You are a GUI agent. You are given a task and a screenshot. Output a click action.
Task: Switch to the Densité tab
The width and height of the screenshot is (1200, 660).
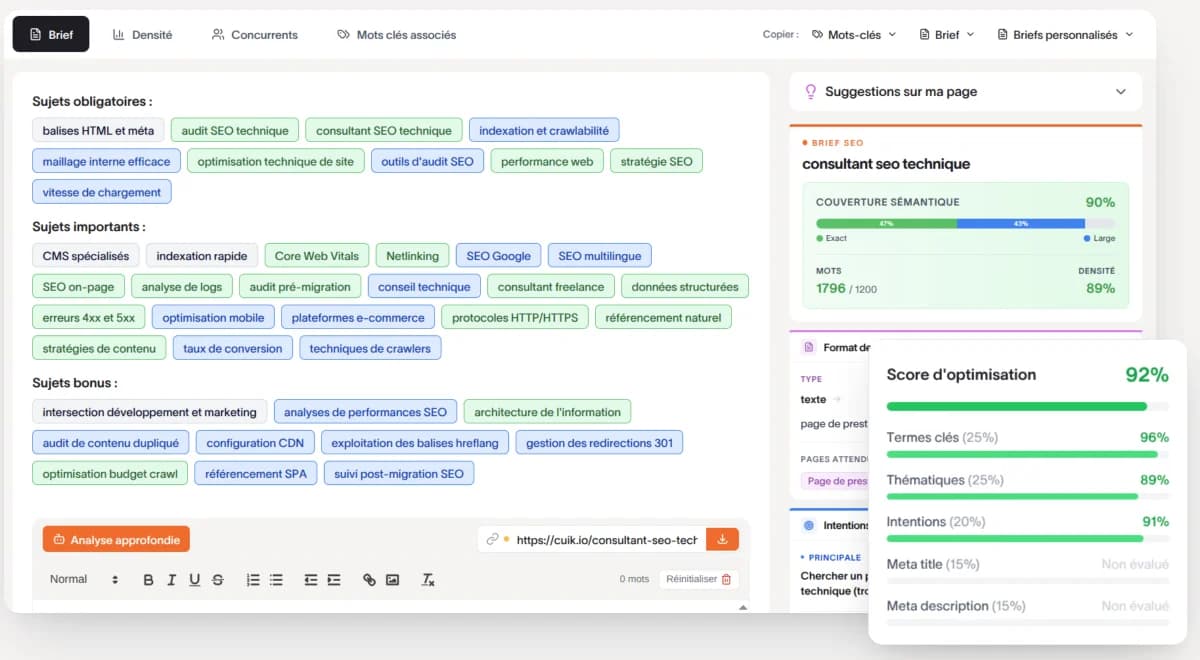tap(142, 34)
